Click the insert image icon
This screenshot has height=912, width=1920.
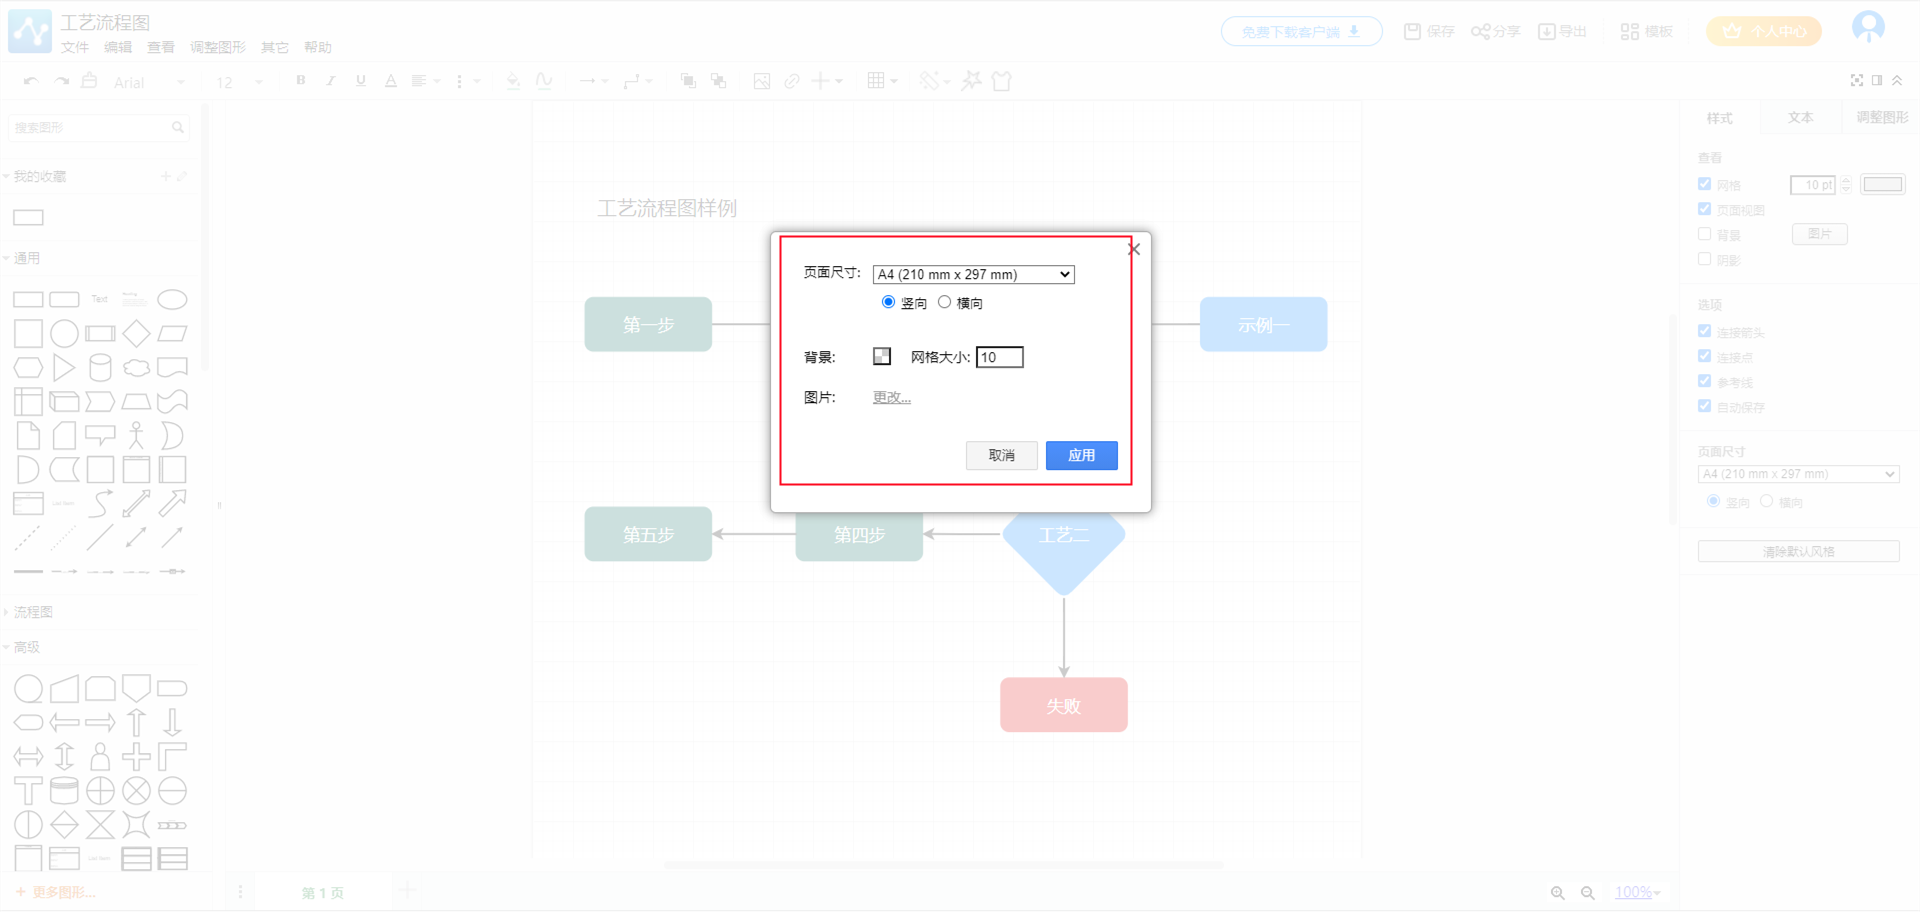[x=762, y=81]
